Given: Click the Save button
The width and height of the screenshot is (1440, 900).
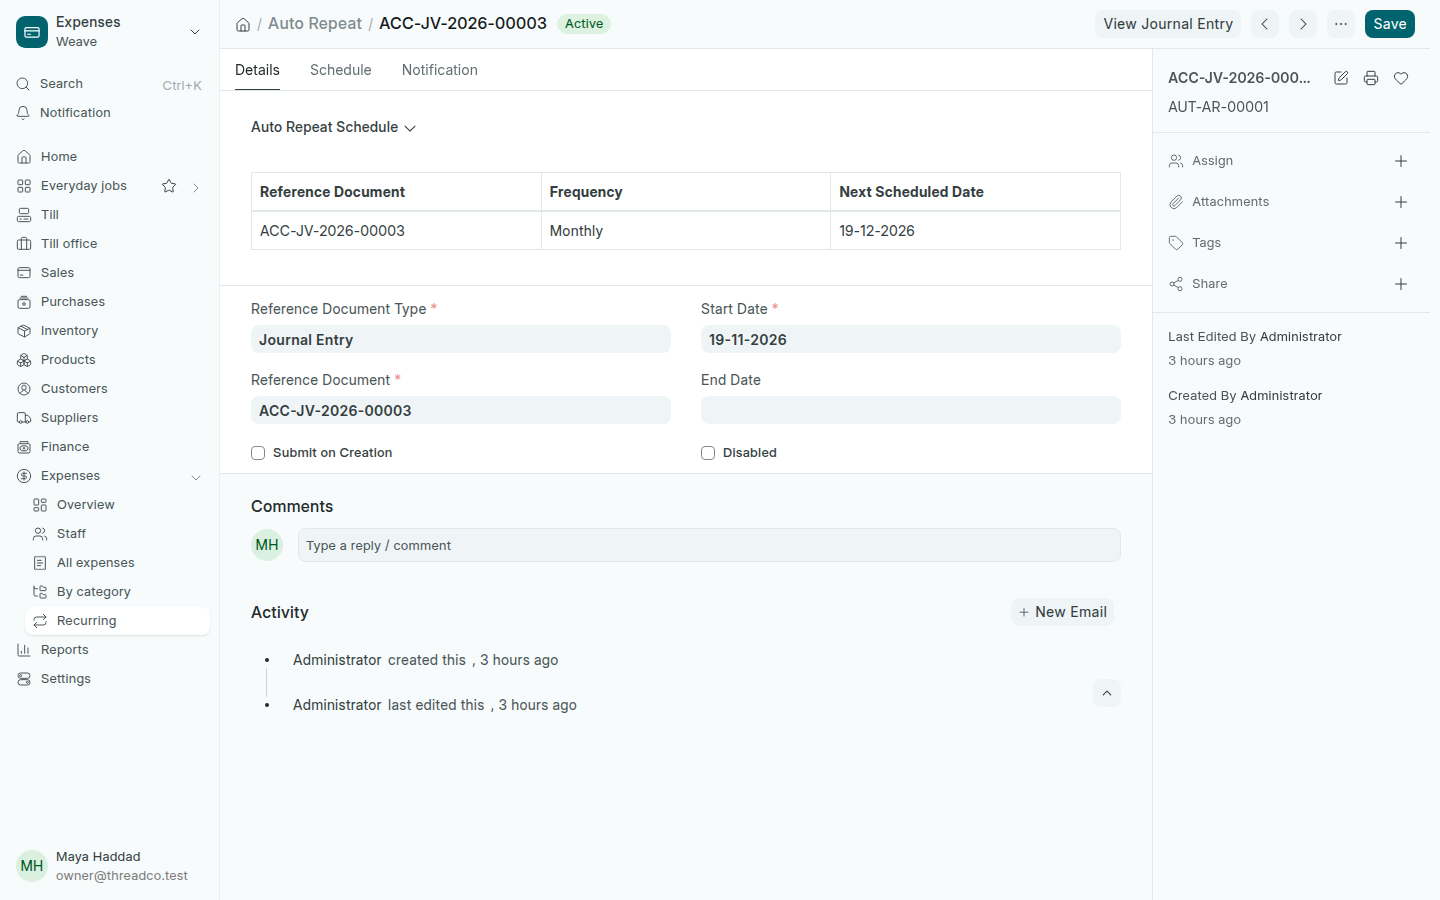Looking at the screenshot, I should (1390, 24).
